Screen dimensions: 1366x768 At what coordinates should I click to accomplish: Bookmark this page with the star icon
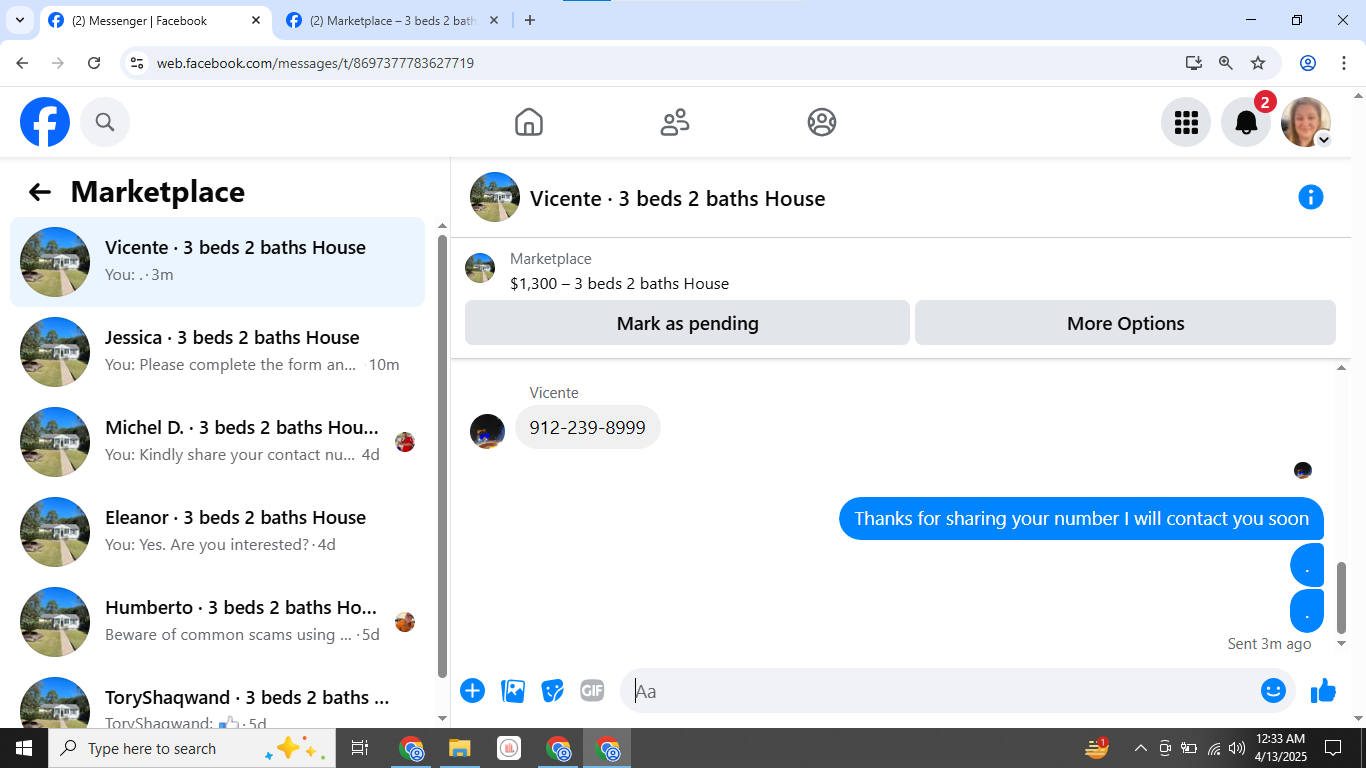click(1258, 63)
